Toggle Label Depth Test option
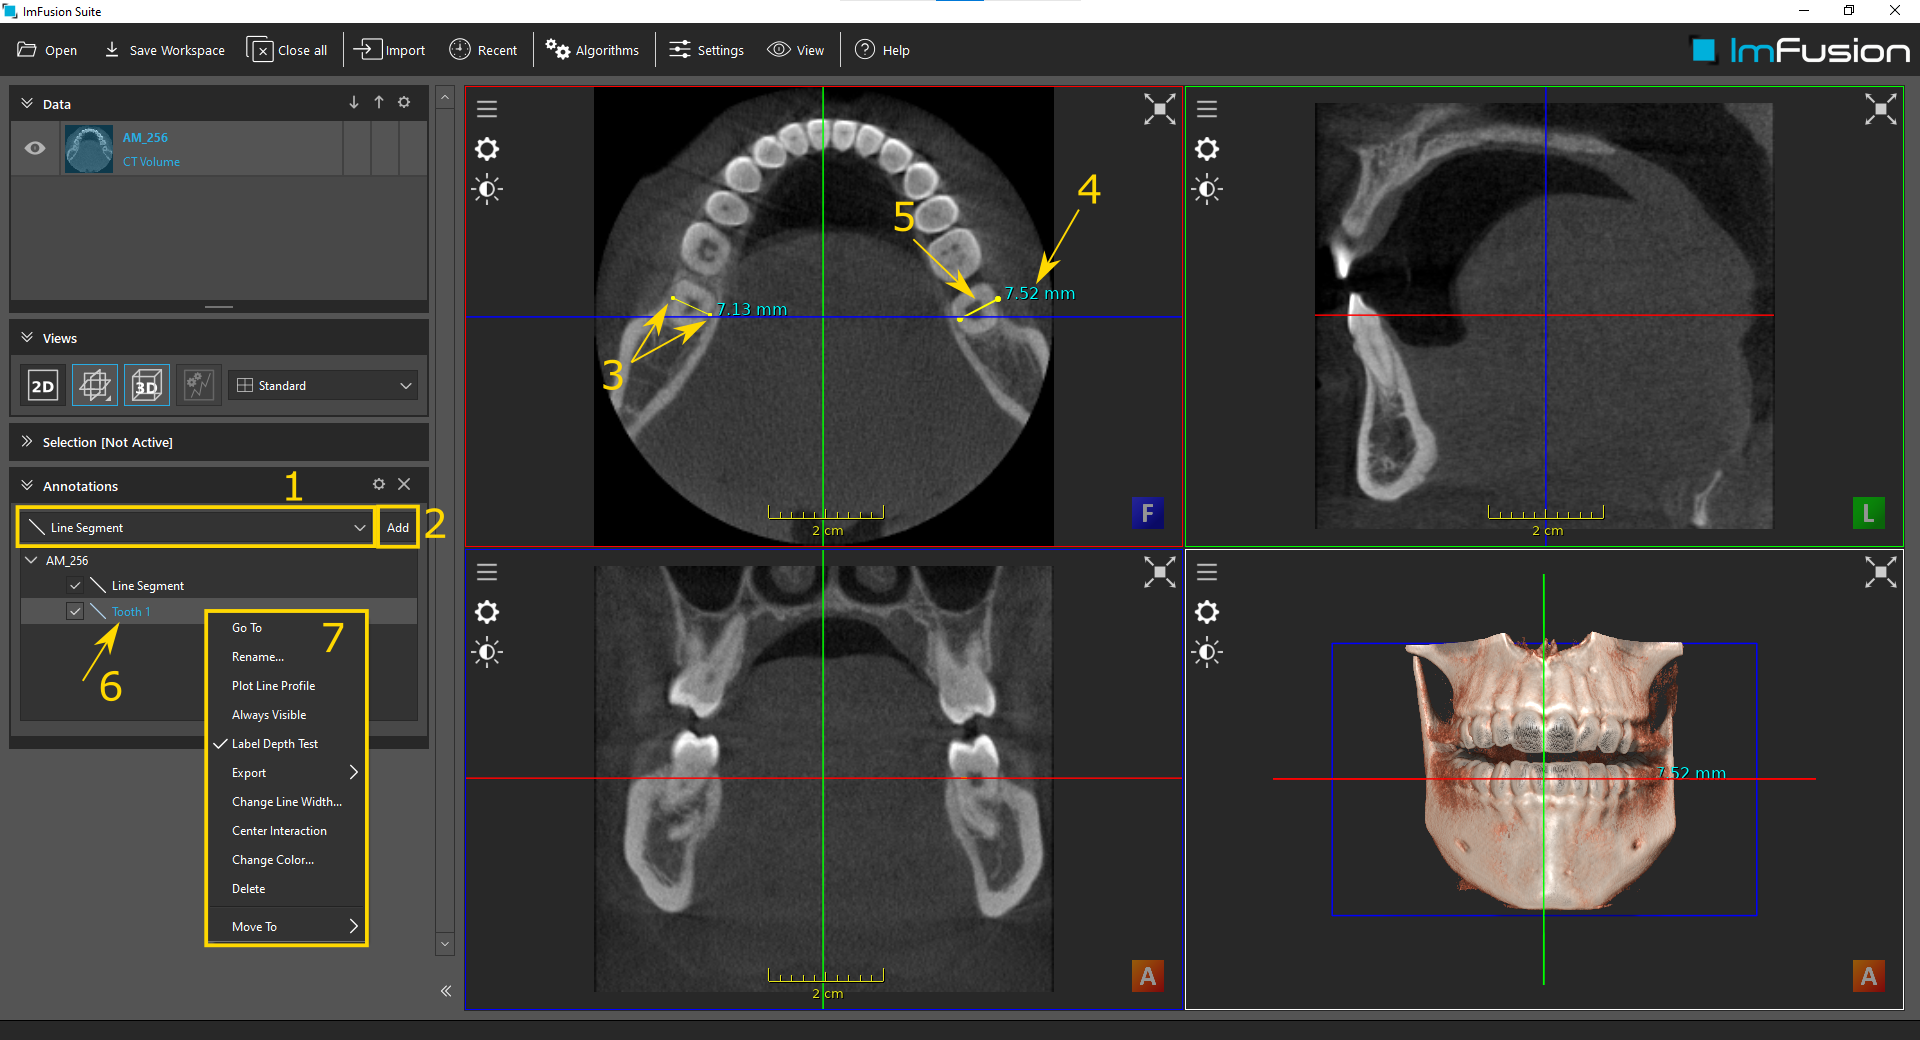The image size is (1920, 1040). pos(285,744)
